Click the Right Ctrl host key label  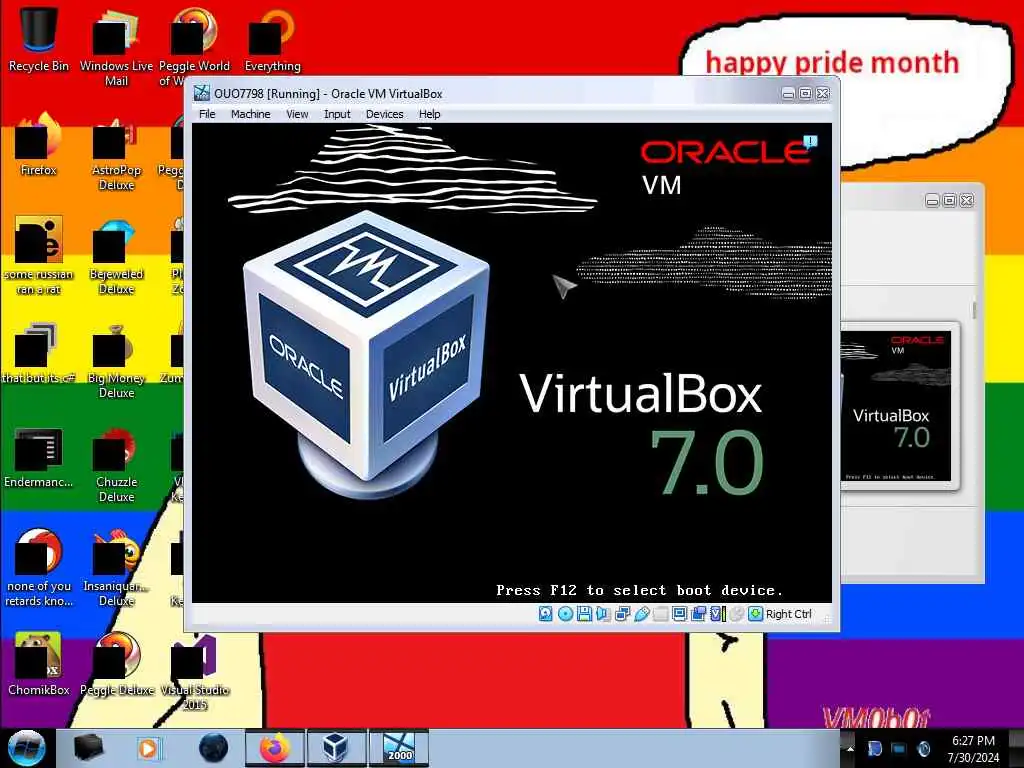pos(789,614)
